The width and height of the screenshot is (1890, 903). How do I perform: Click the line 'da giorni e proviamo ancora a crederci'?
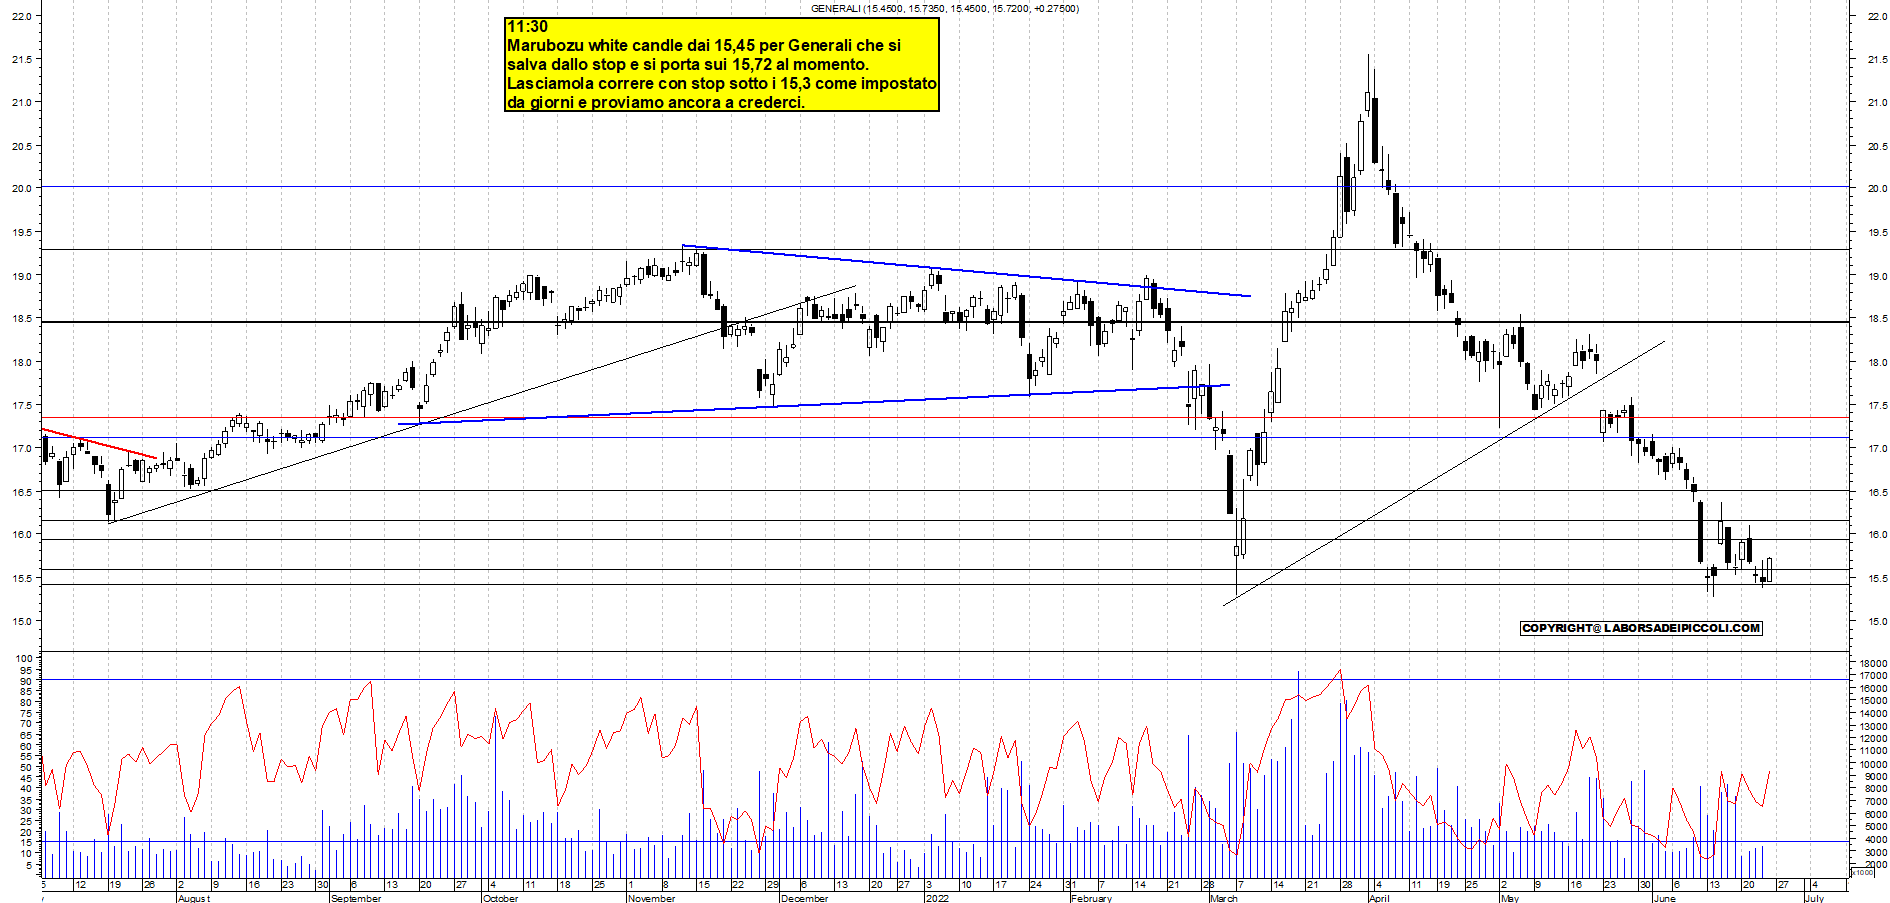[x=656, y=102]
